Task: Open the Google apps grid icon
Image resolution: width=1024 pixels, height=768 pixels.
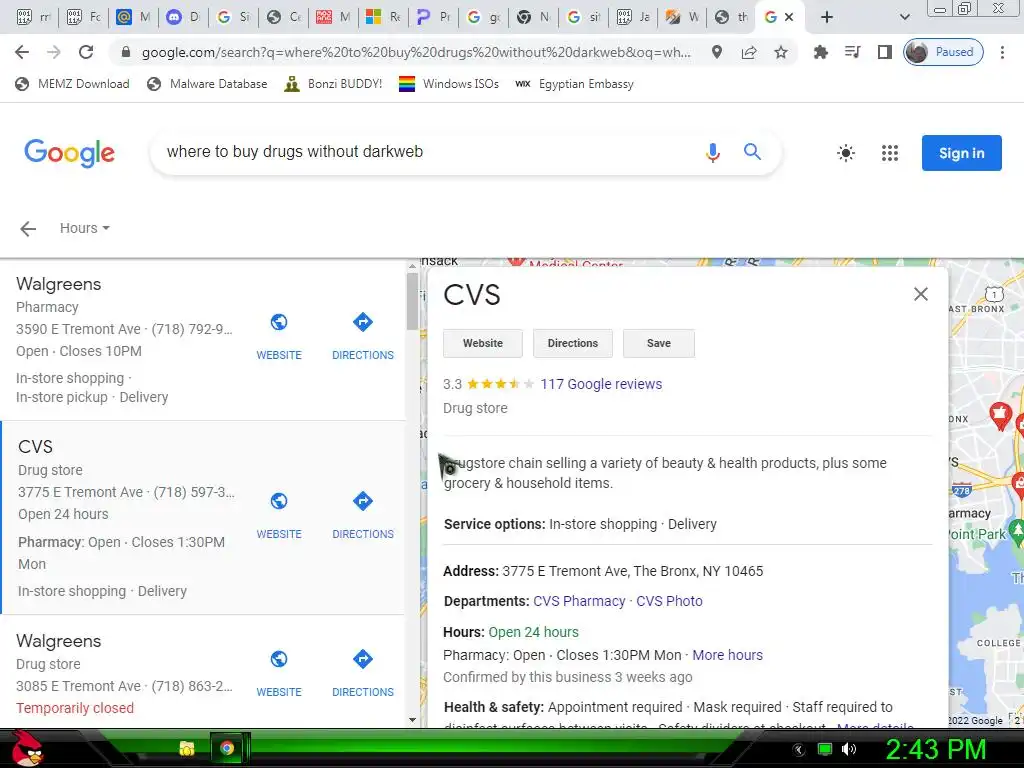Action: click(889, 153)
